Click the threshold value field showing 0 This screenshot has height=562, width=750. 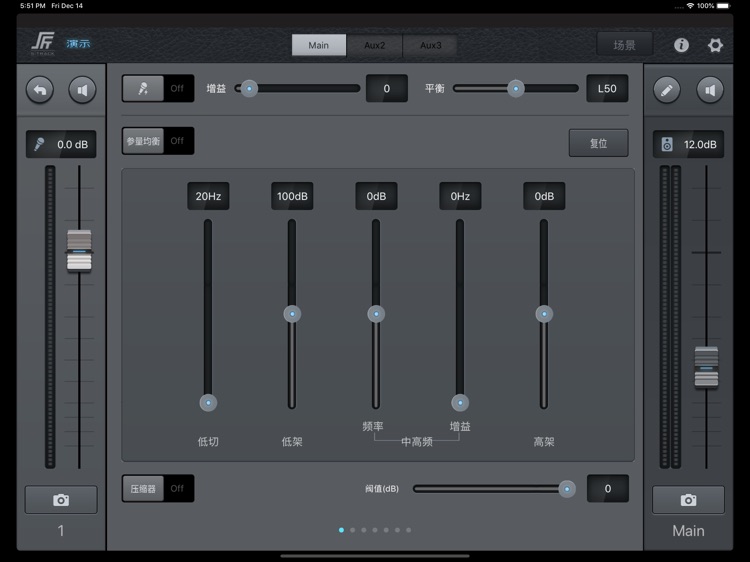click(607, 488)
